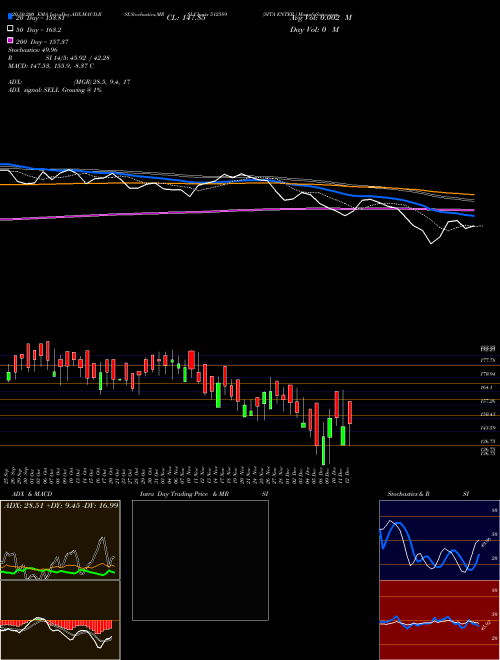Image resolution: width=500 pixels, height=660 pixels.
Task: Open the ADX line chart thumbnail
Action: pyautogui.click(x=60, y=540)
